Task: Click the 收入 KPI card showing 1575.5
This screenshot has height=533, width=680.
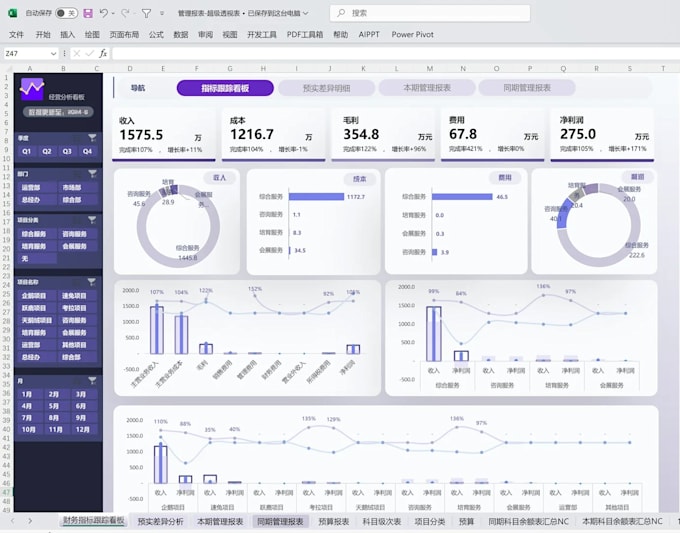Action: click(163, 135)
